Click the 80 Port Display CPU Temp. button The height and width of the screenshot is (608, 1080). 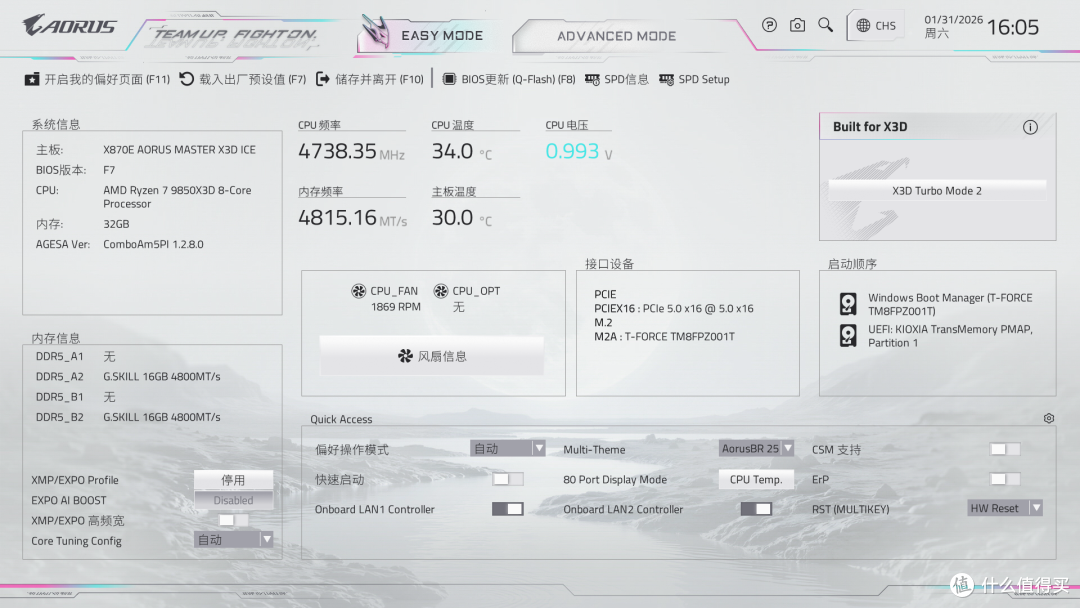coord(756,479)
